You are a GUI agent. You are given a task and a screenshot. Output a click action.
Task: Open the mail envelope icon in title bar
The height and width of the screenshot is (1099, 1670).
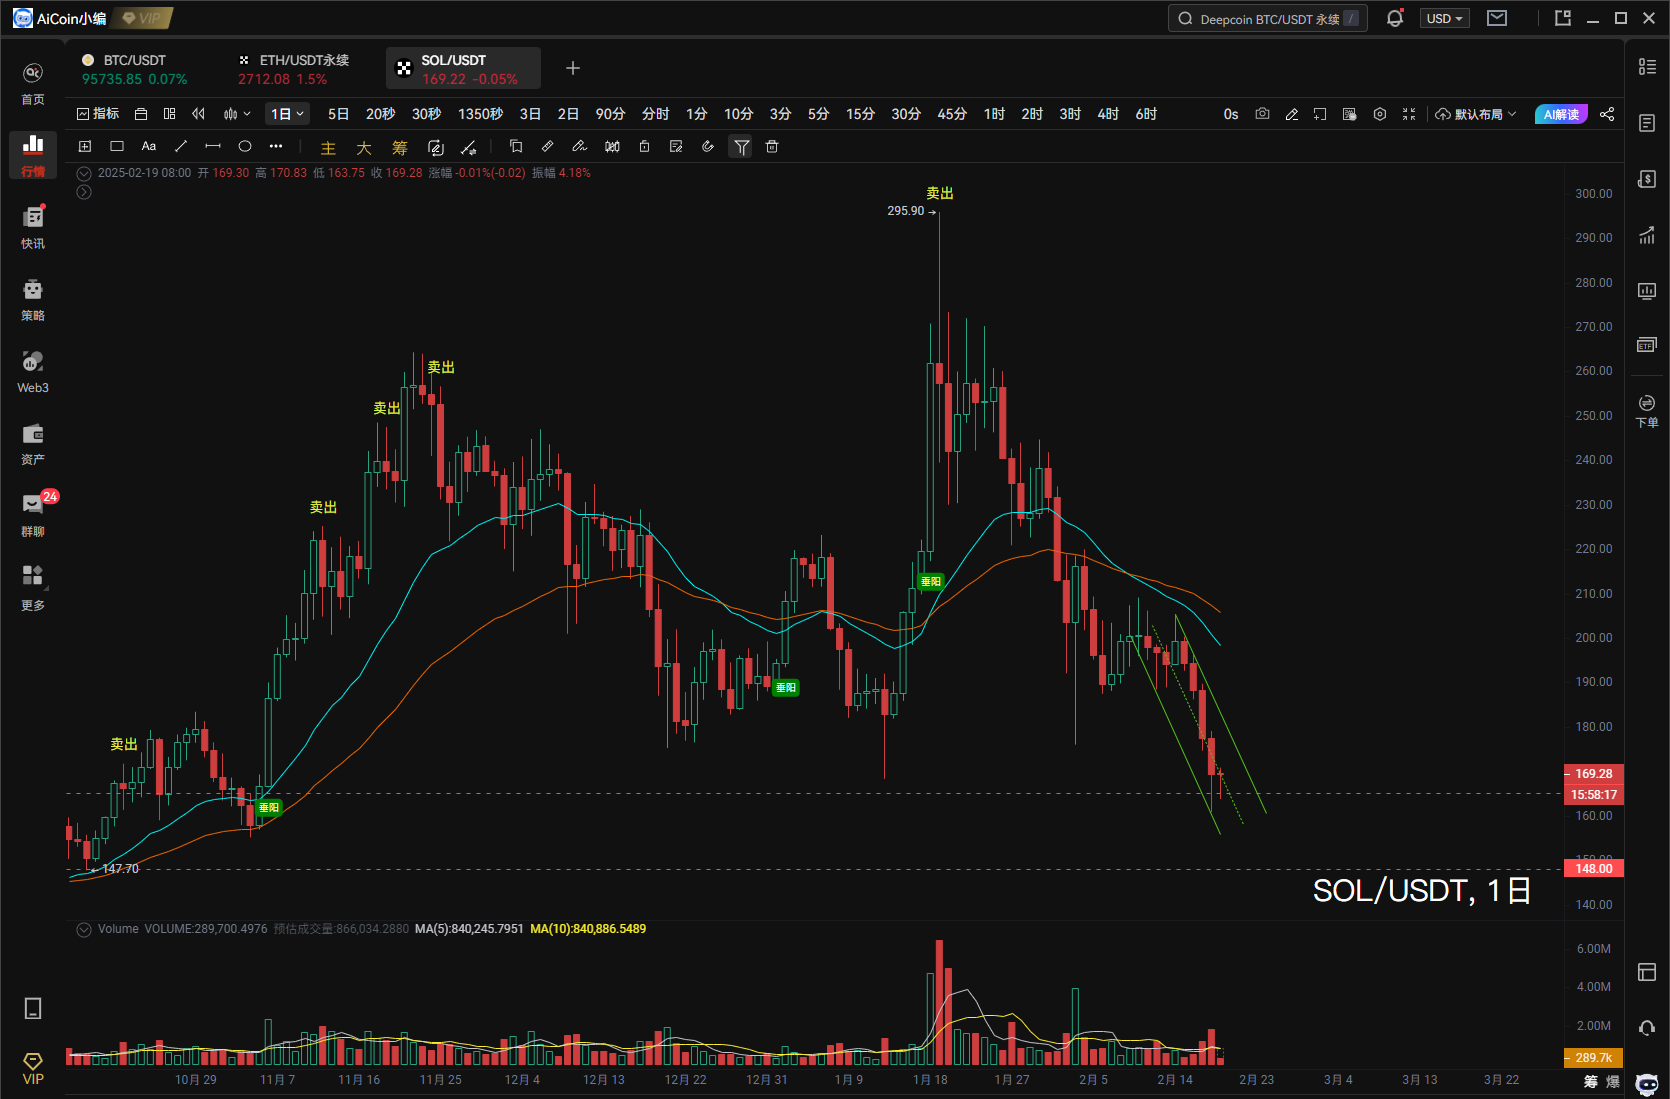point(1497,18)
